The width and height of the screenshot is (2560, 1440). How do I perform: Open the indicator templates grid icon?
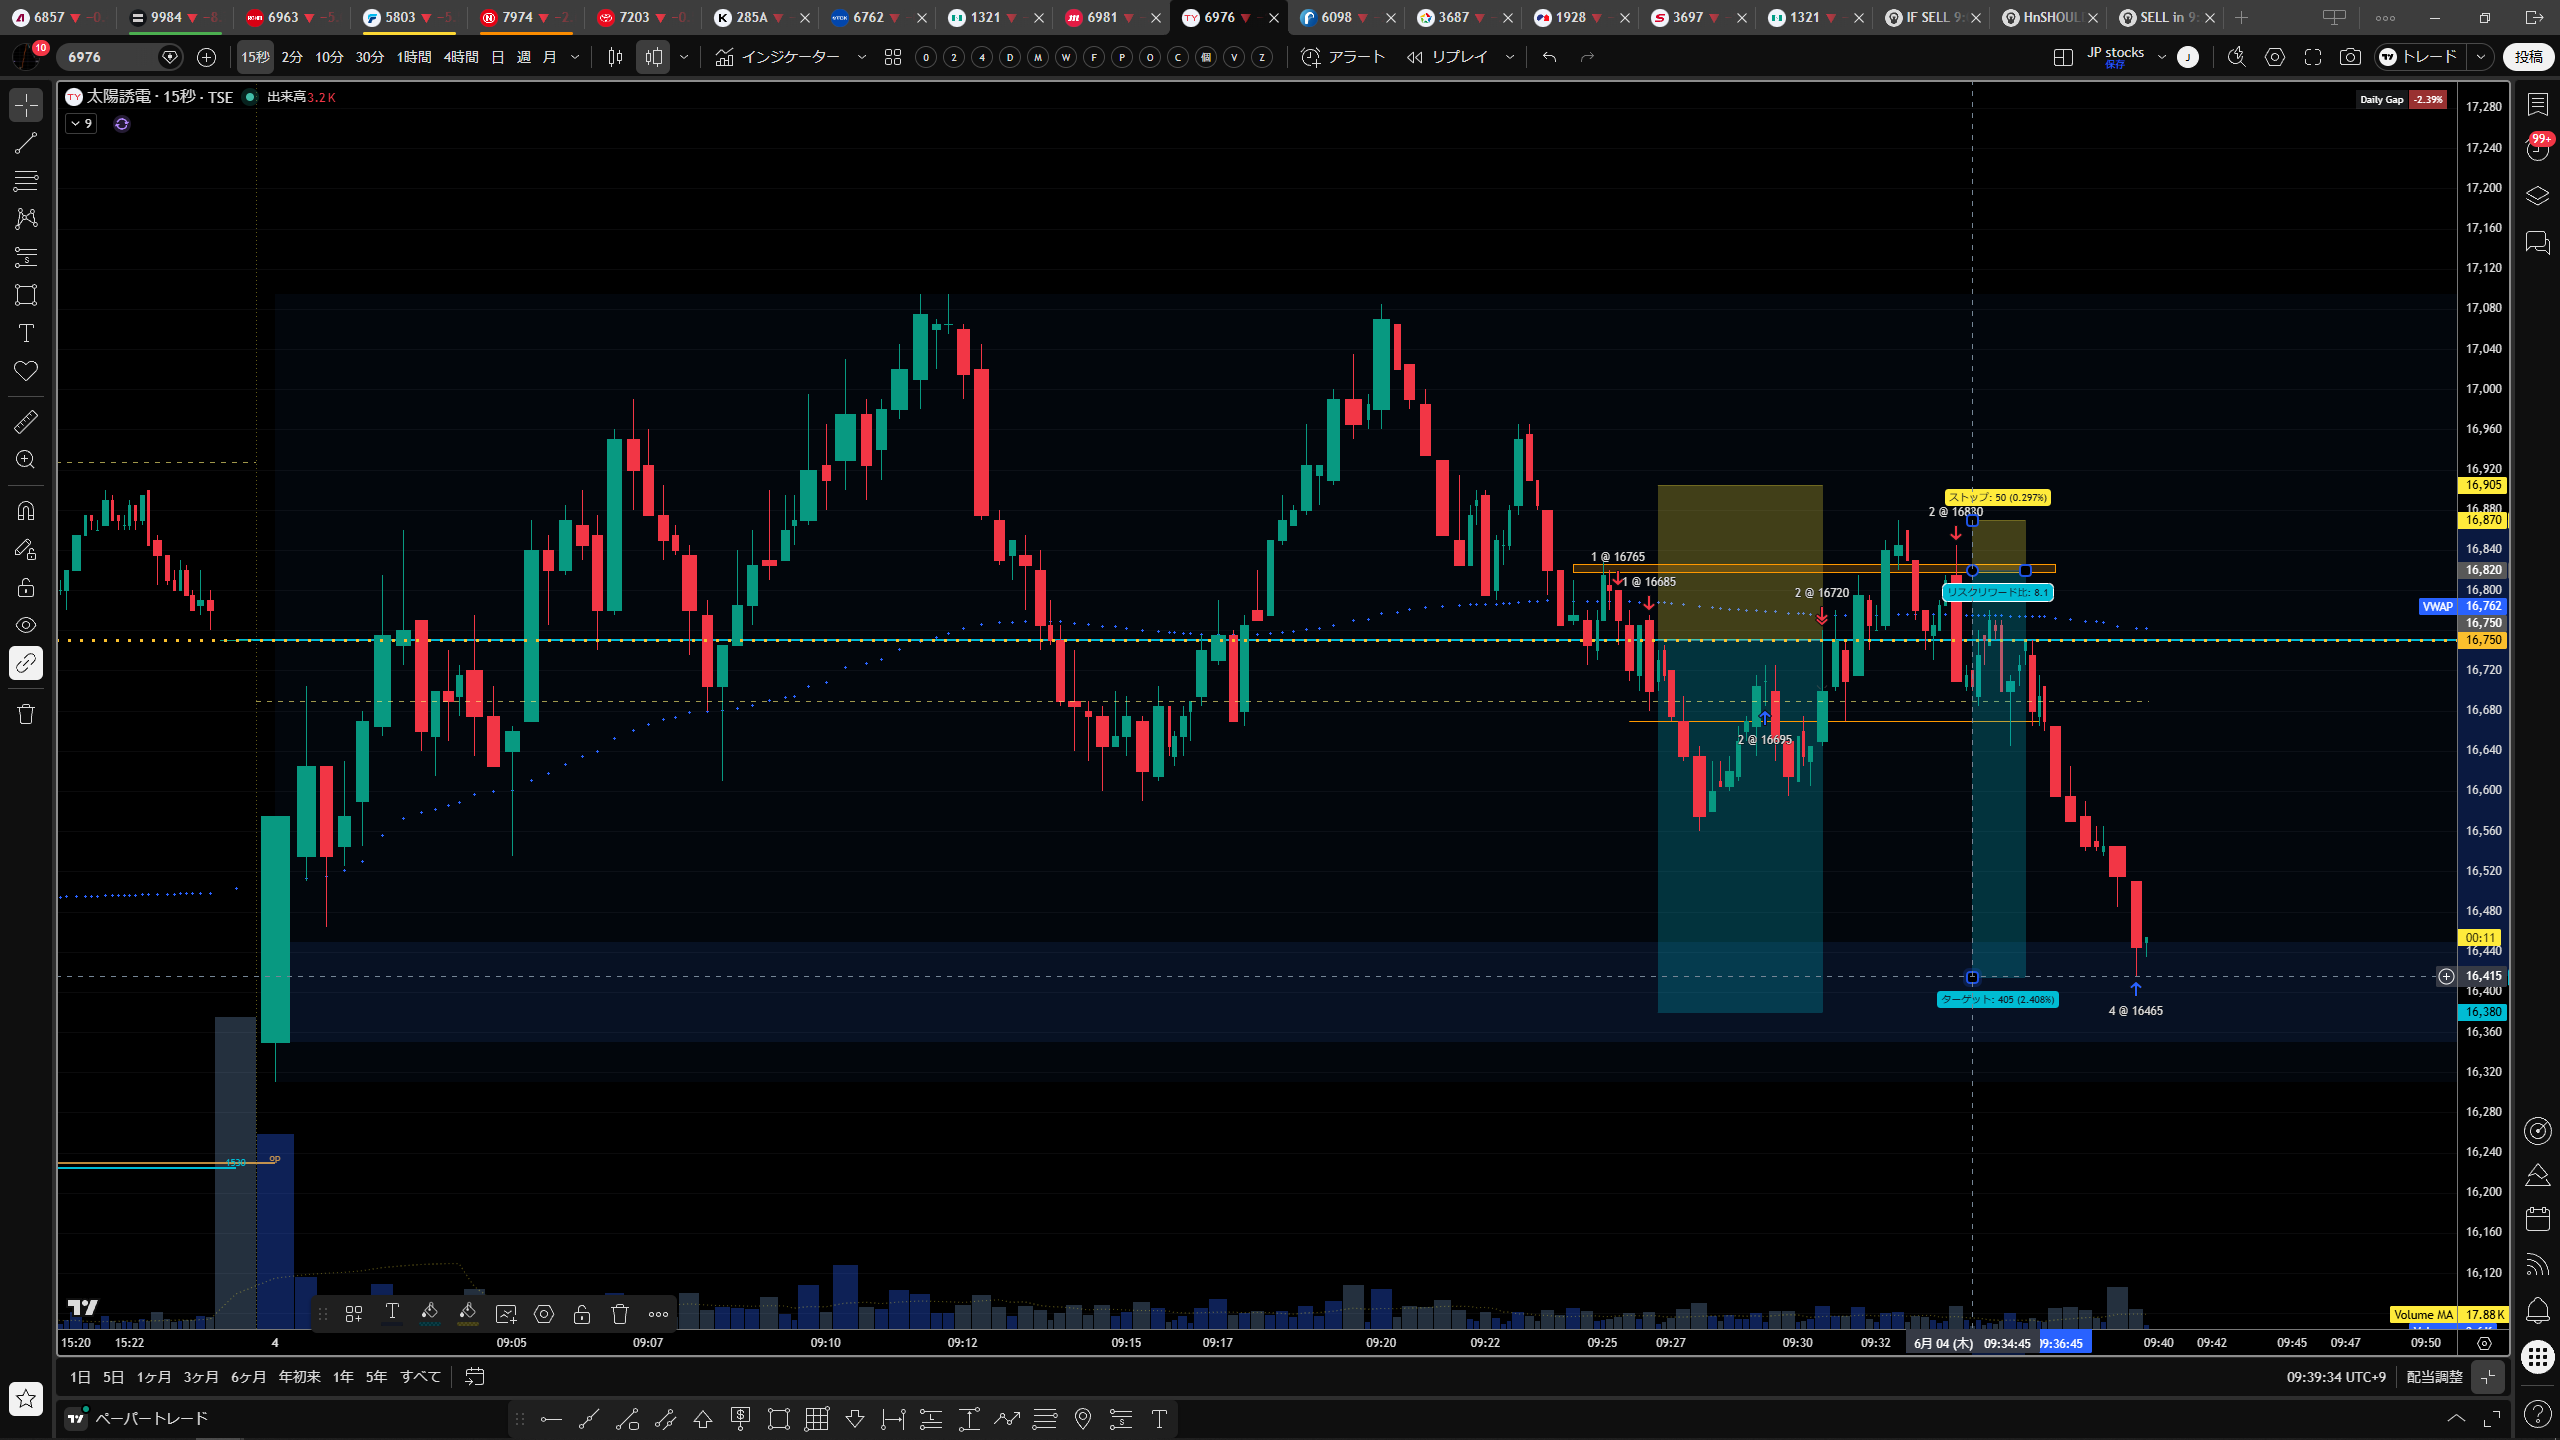[893, 57]
